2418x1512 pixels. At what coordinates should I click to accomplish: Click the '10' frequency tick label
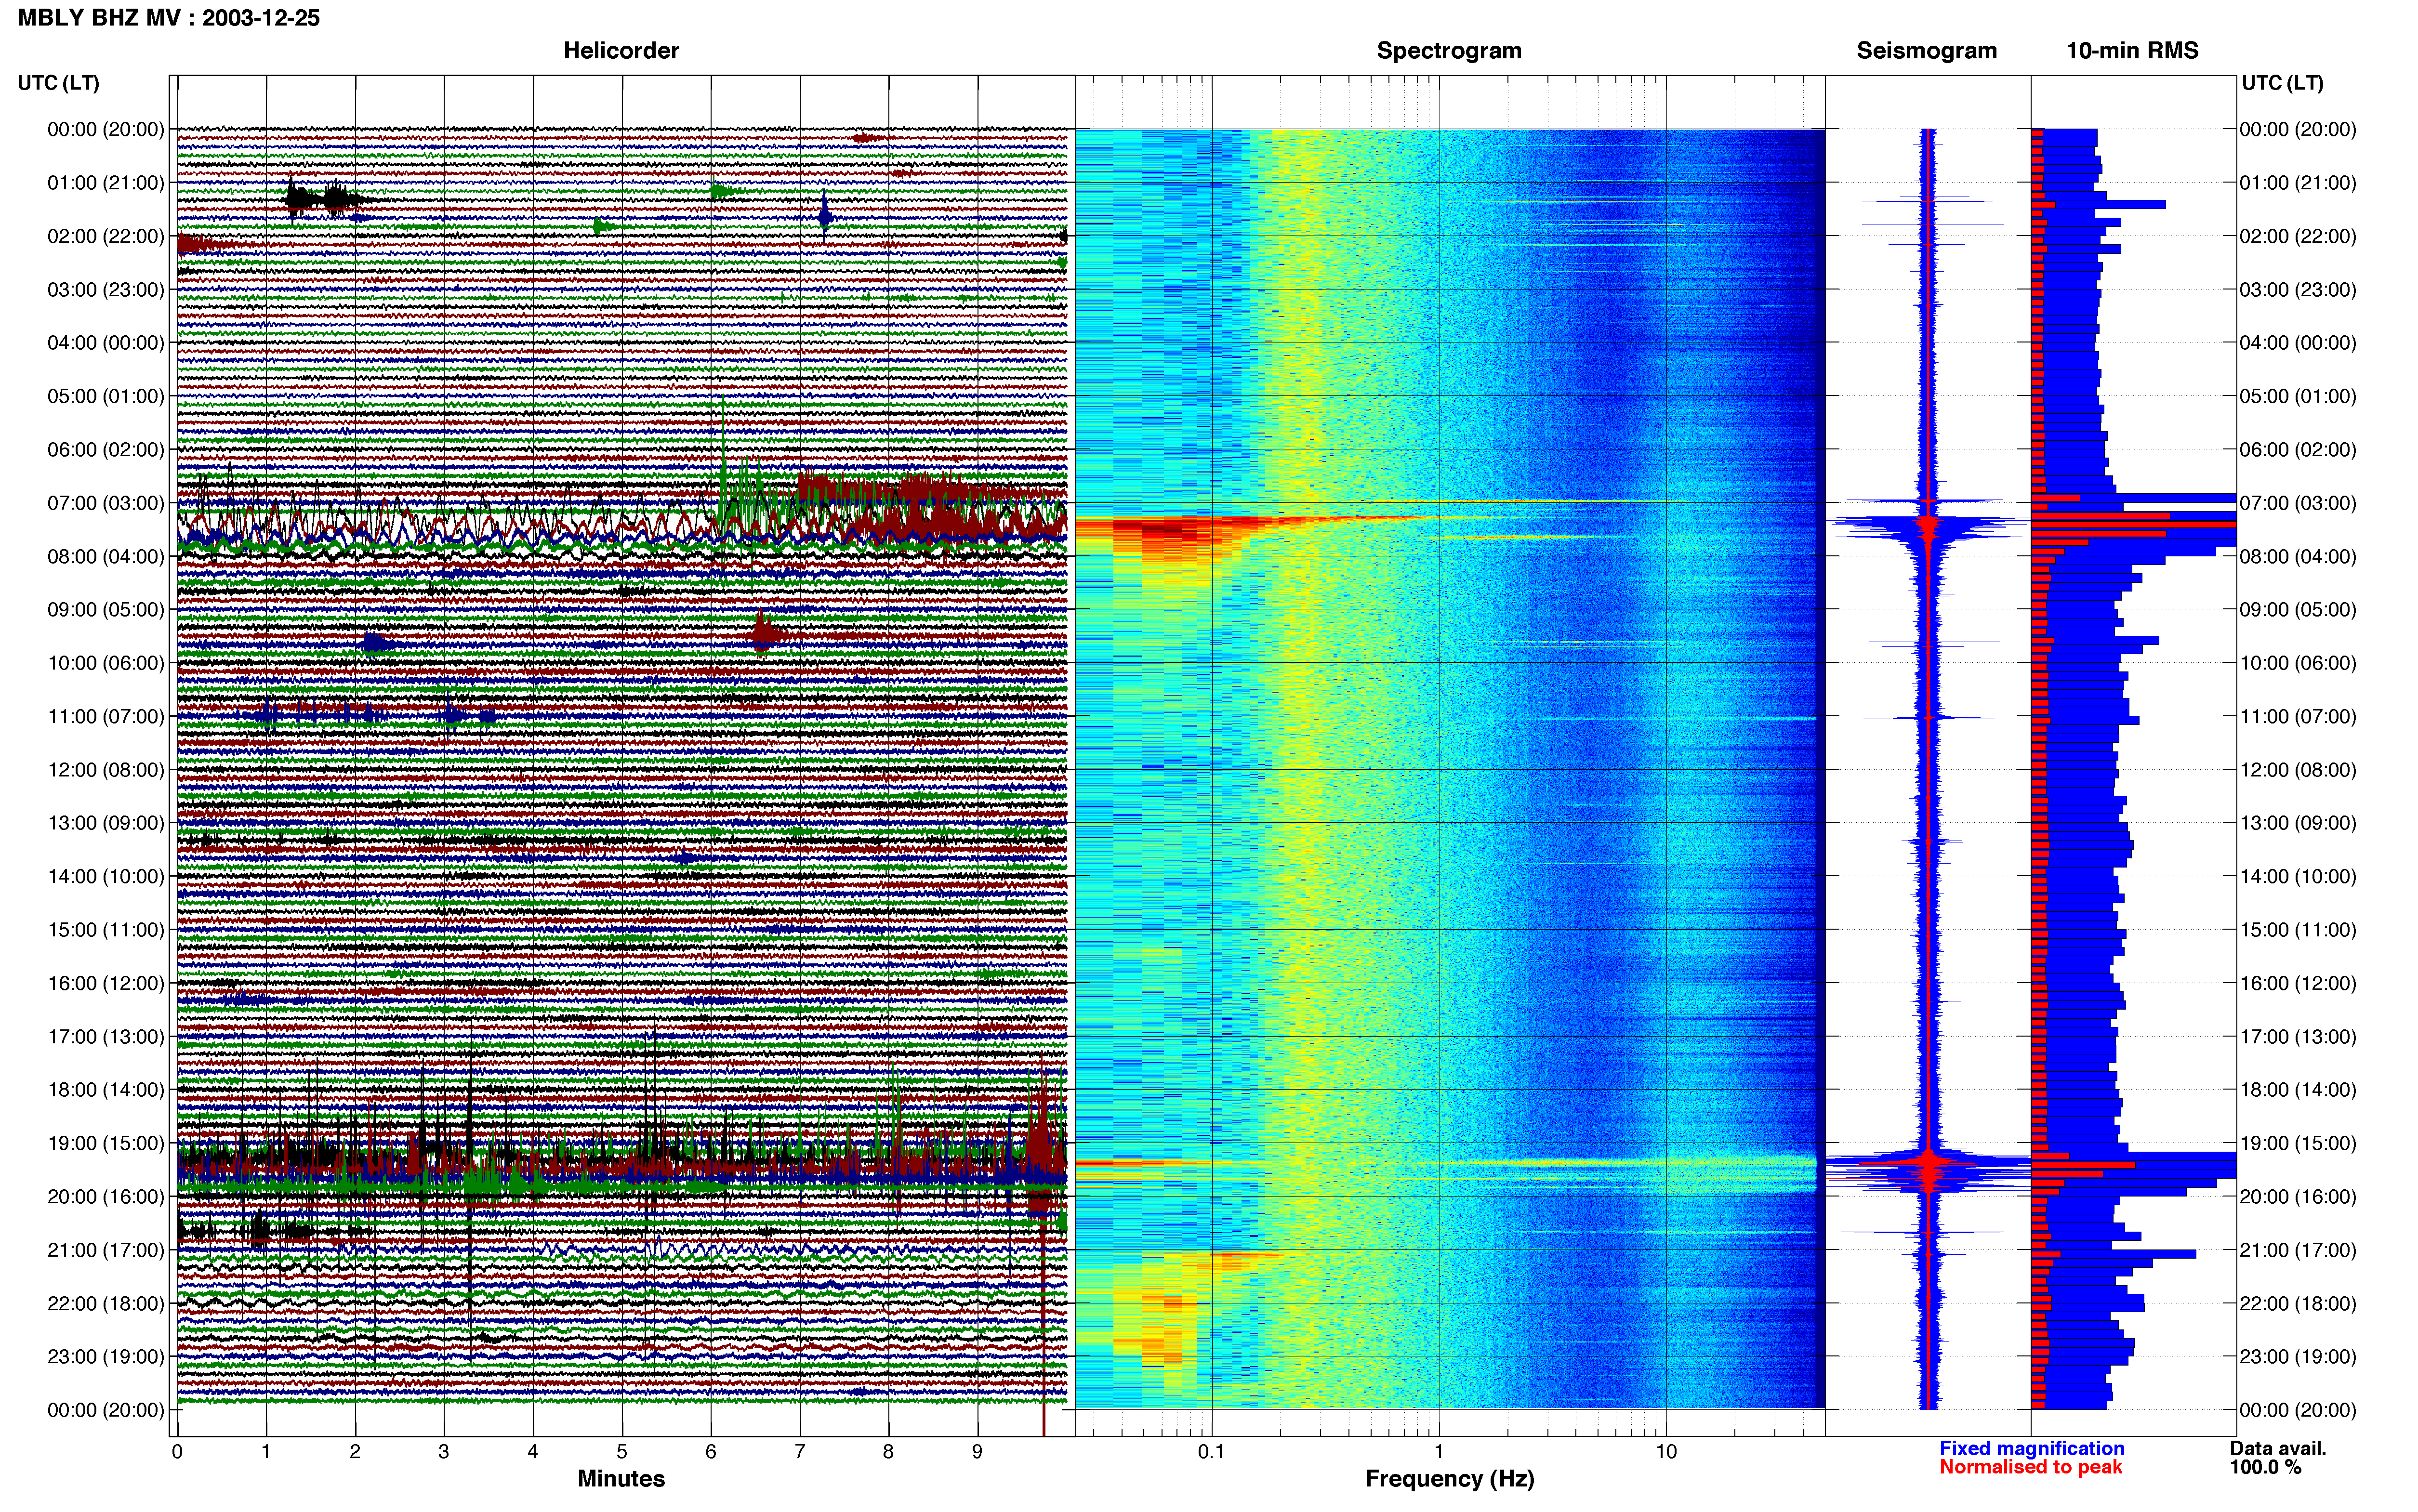1665,1451
